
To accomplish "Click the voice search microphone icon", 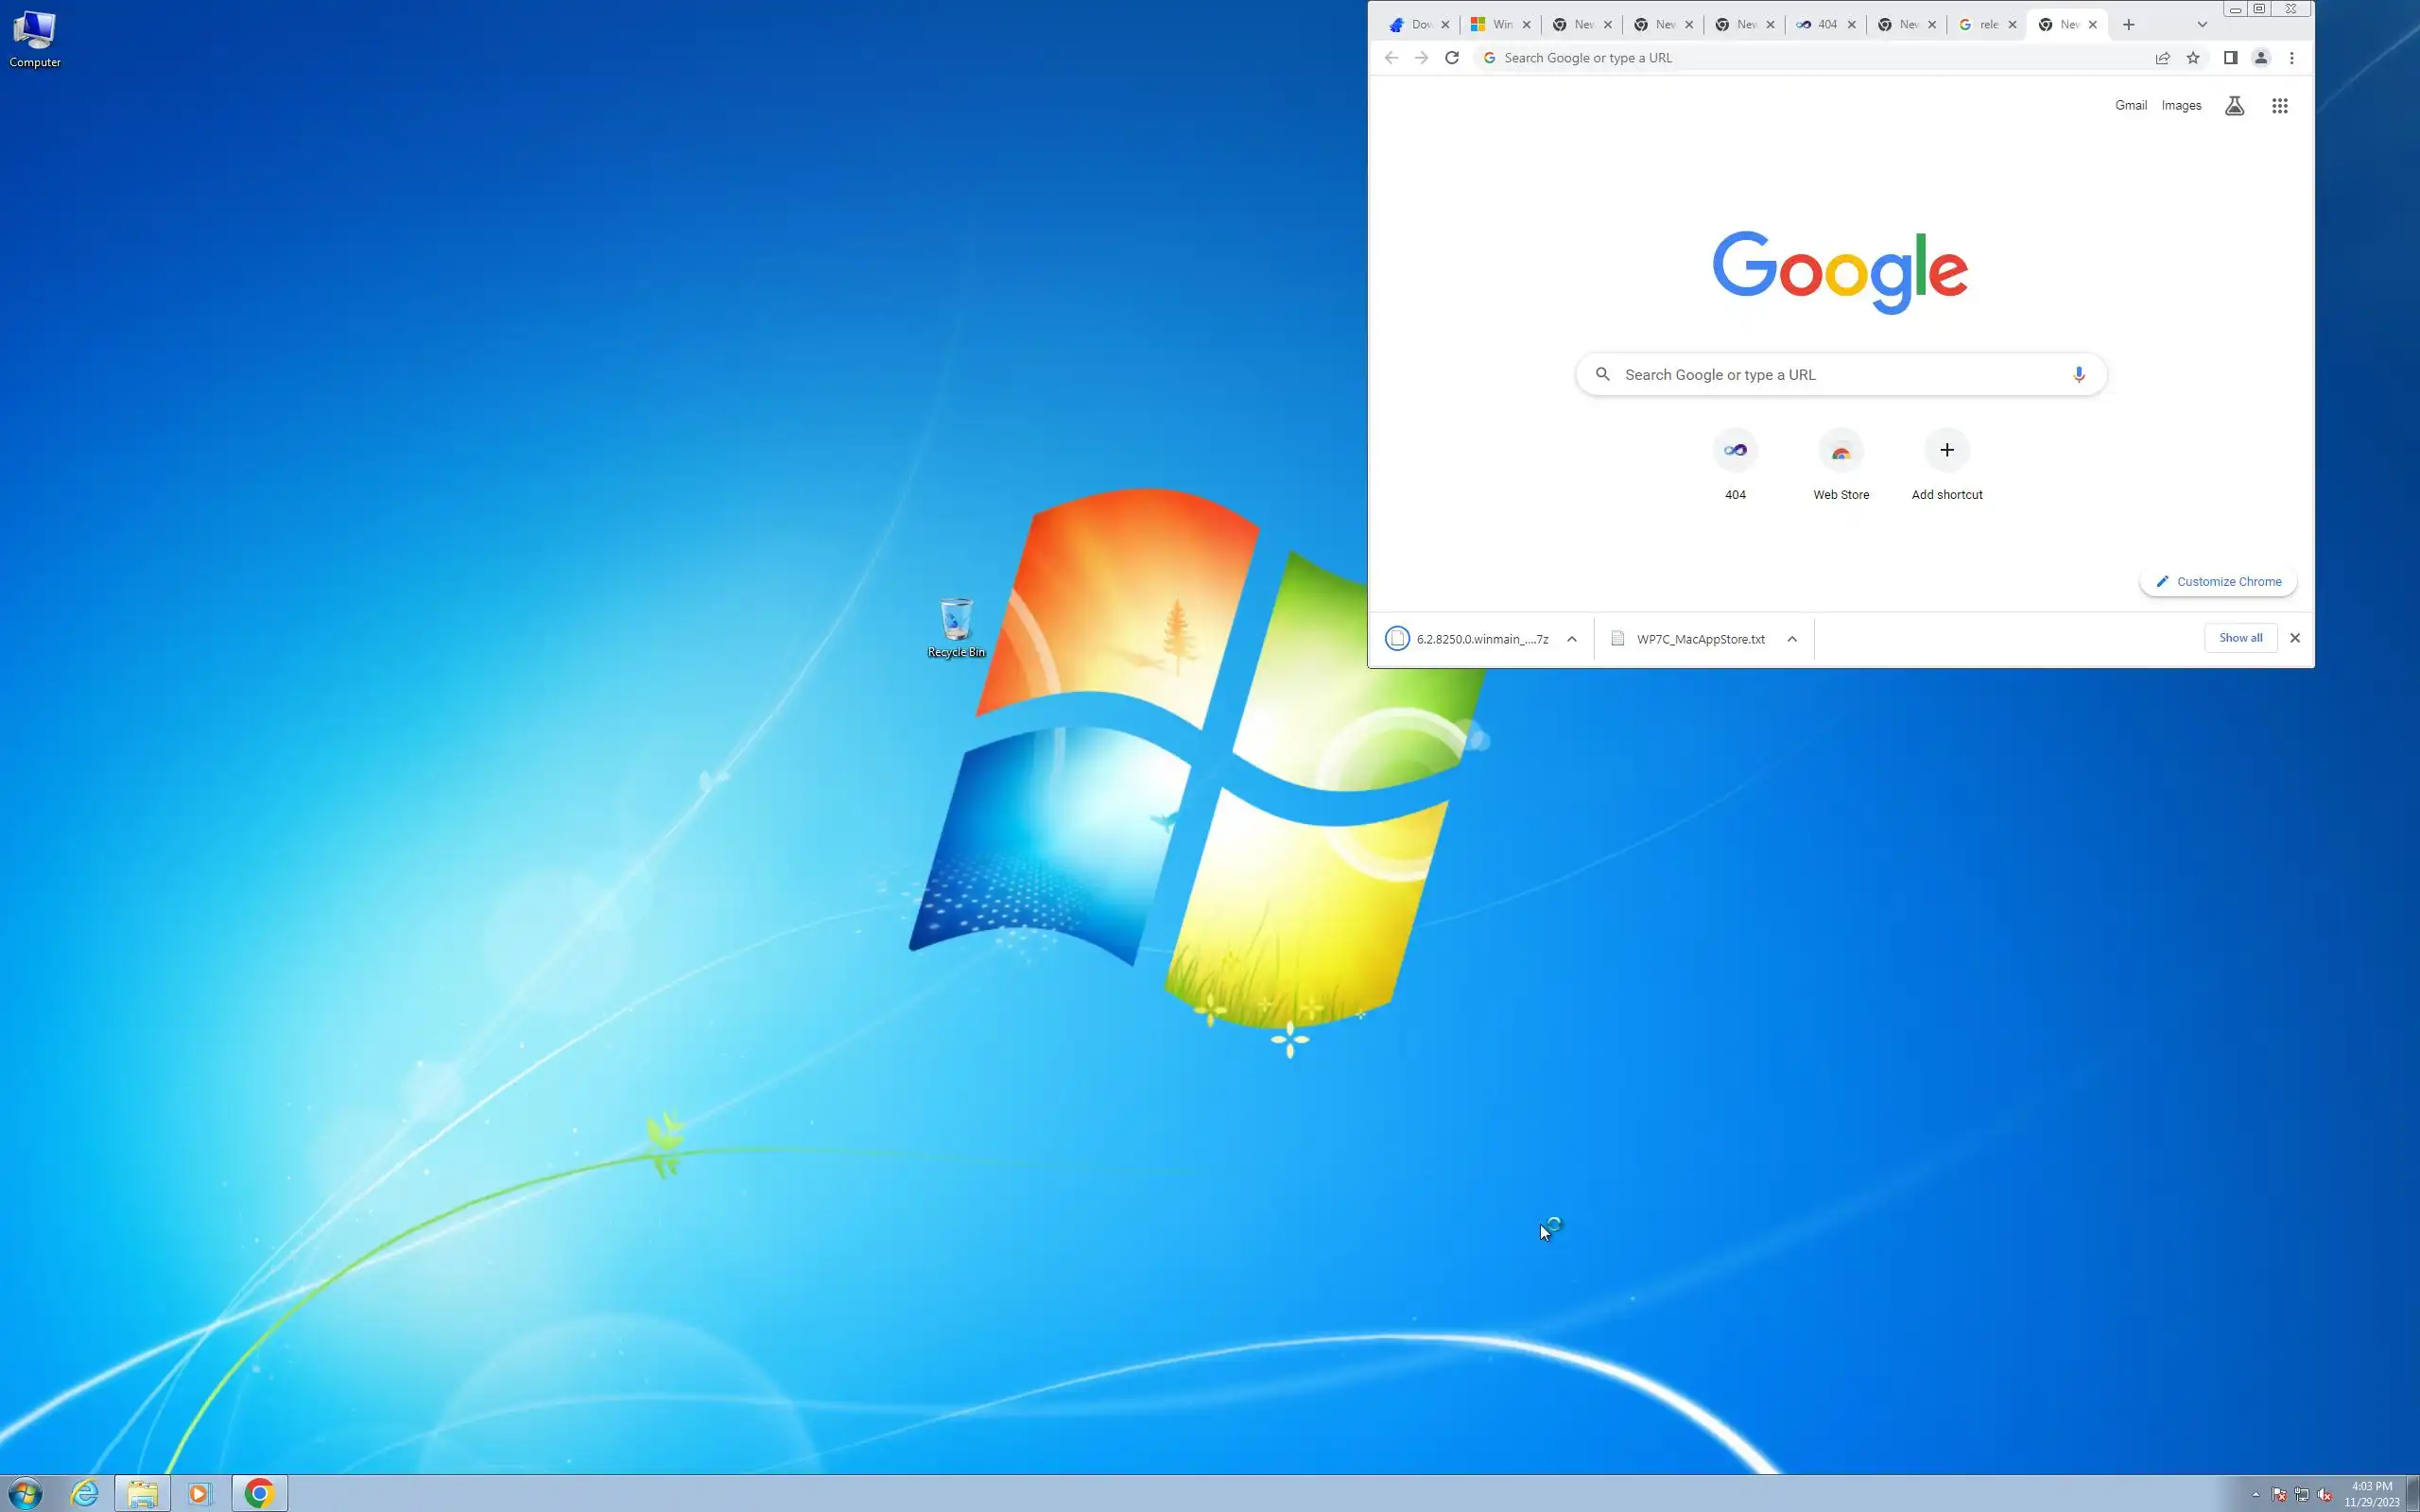I will tap(2078, 374).
